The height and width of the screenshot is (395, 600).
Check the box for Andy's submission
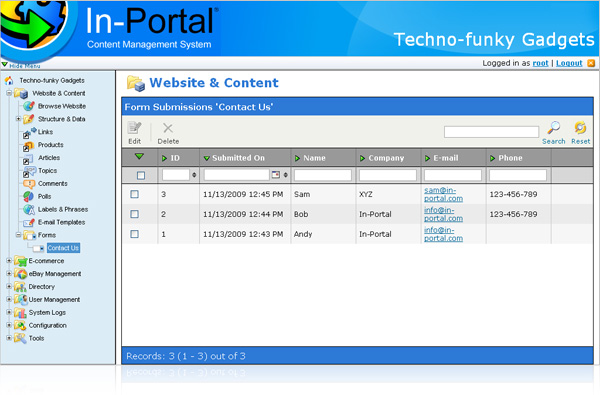point(134,234)
